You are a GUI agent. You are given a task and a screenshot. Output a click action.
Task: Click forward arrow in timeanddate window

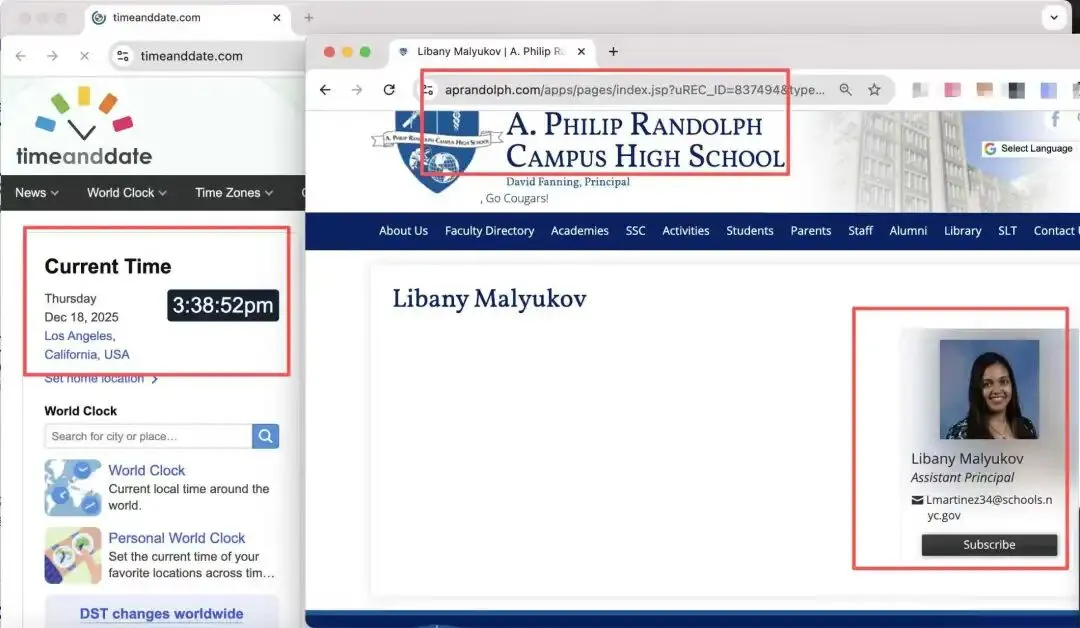coord(52,56)
